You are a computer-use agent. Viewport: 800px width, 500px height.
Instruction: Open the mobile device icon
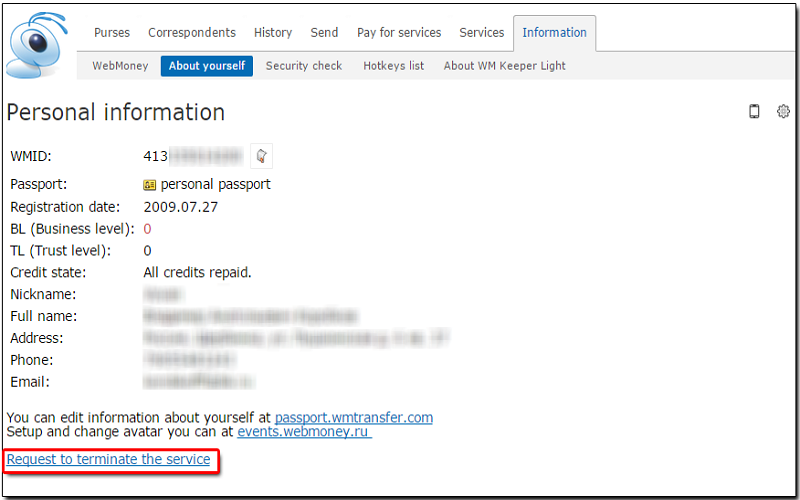(754, 111)
